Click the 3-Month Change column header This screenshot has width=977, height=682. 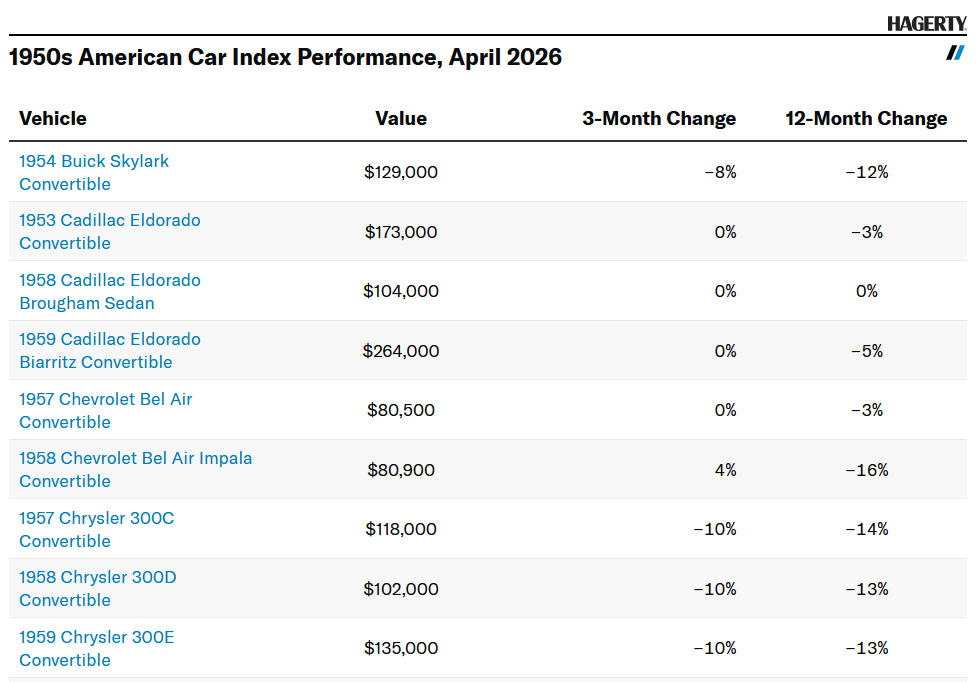pos(659,118)
